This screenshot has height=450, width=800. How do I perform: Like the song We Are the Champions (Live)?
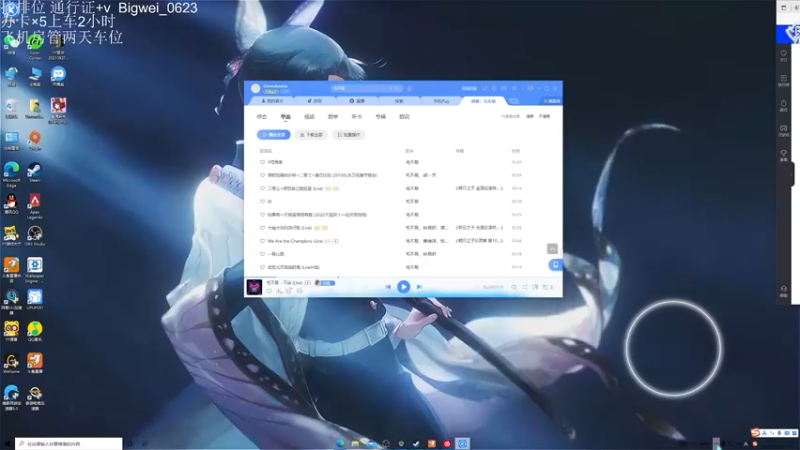(262, 241)
